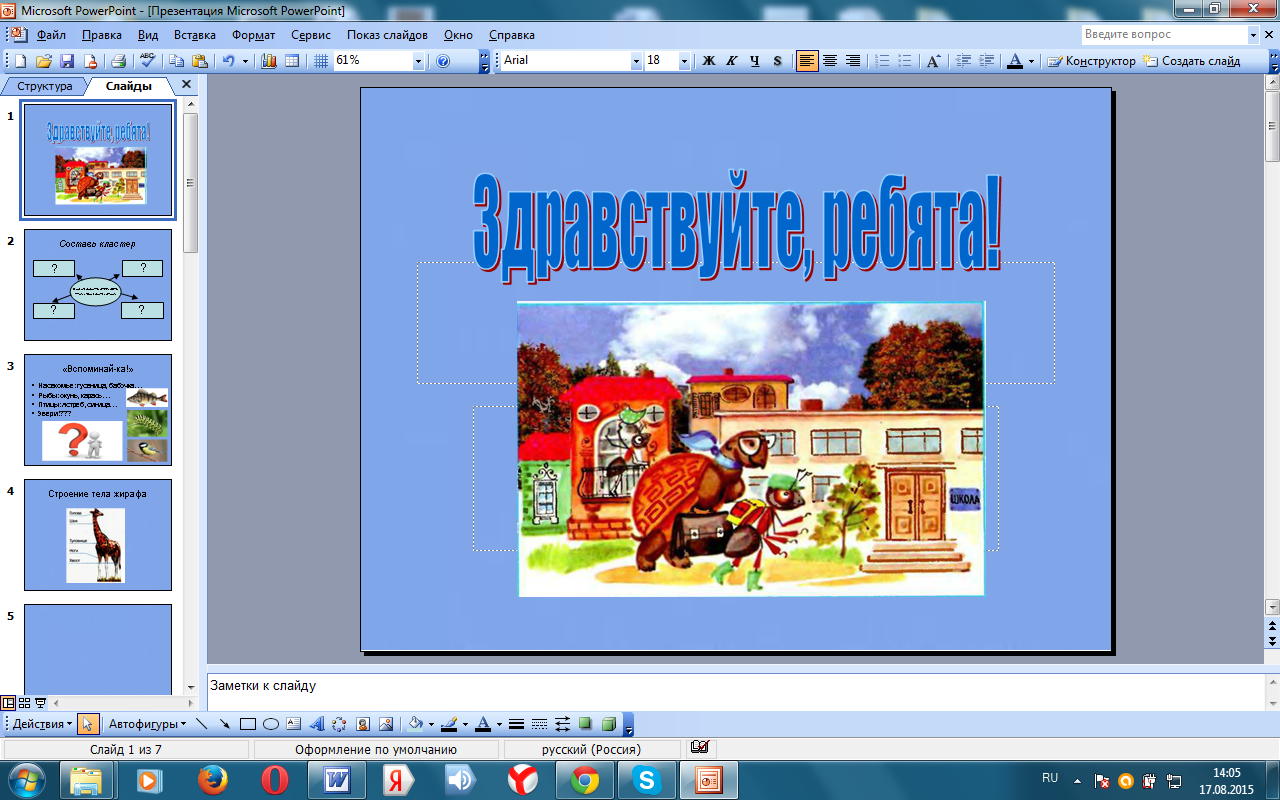The width and height of the screenshot is (1280, 800).
Task: Open toolbar font color dropdown arrow
Action: (x=1031, y=61)
